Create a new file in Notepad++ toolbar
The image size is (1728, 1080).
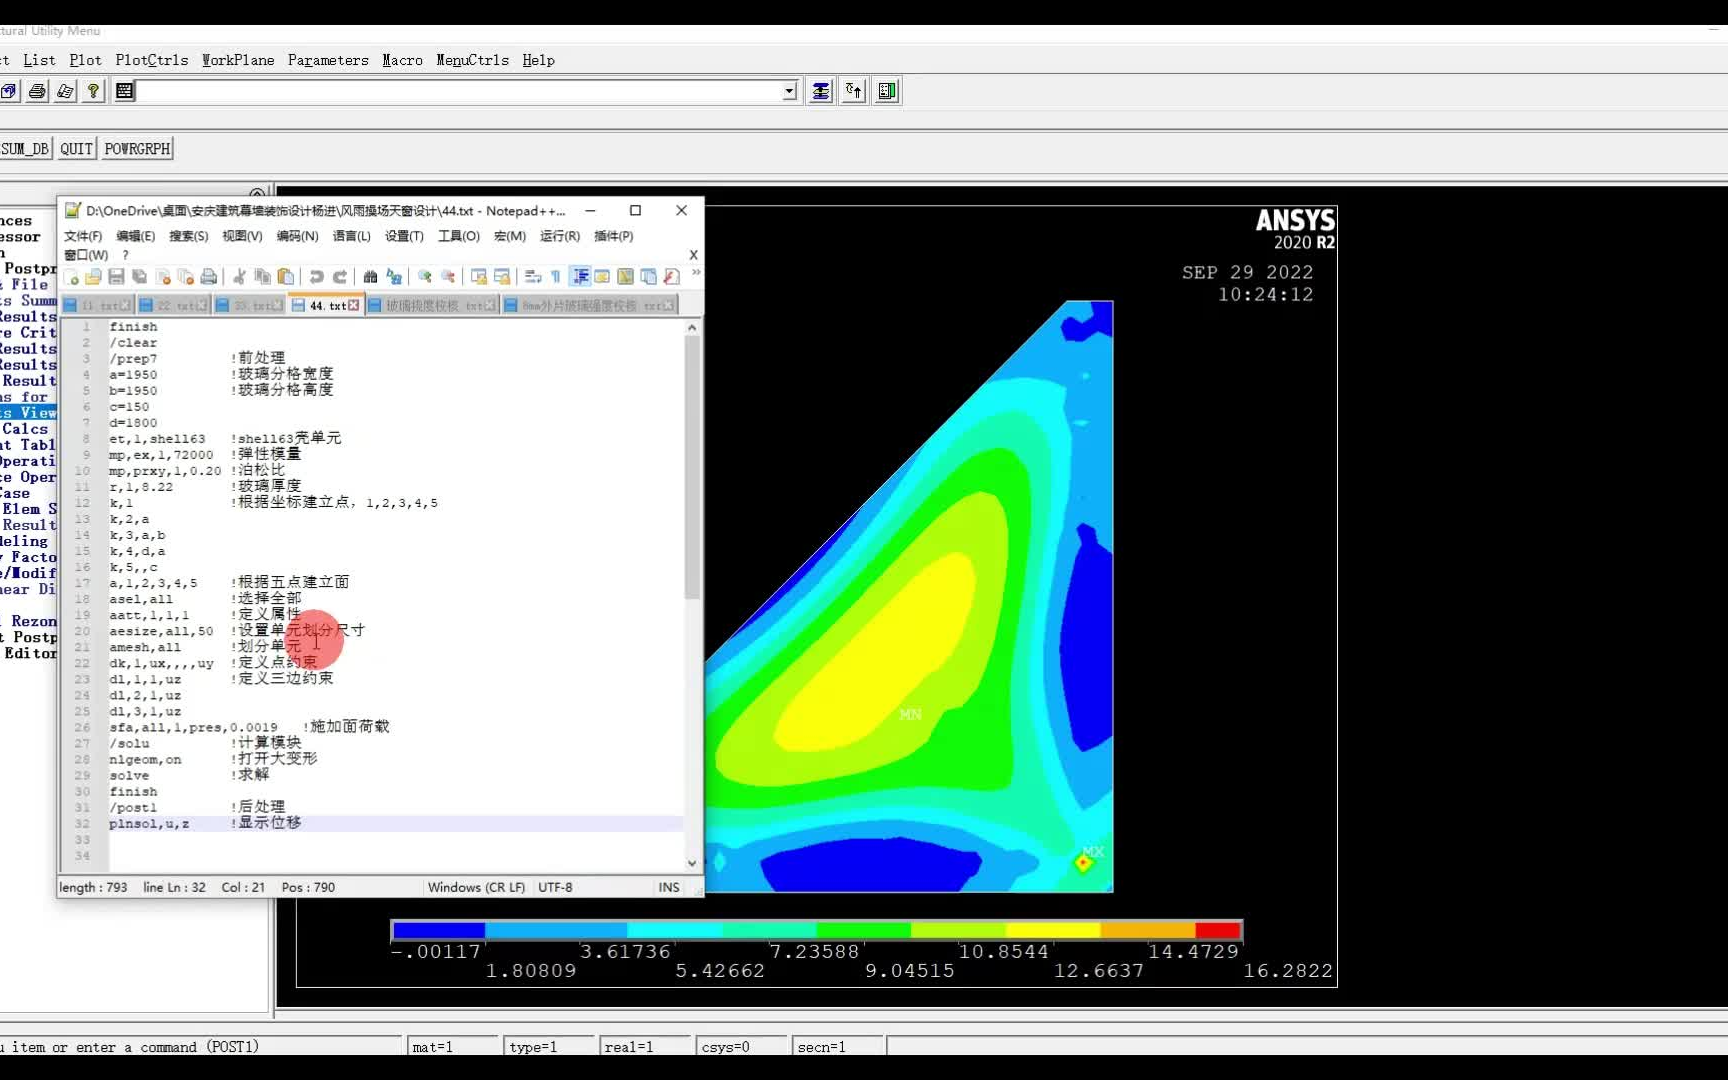coord(71,276)
